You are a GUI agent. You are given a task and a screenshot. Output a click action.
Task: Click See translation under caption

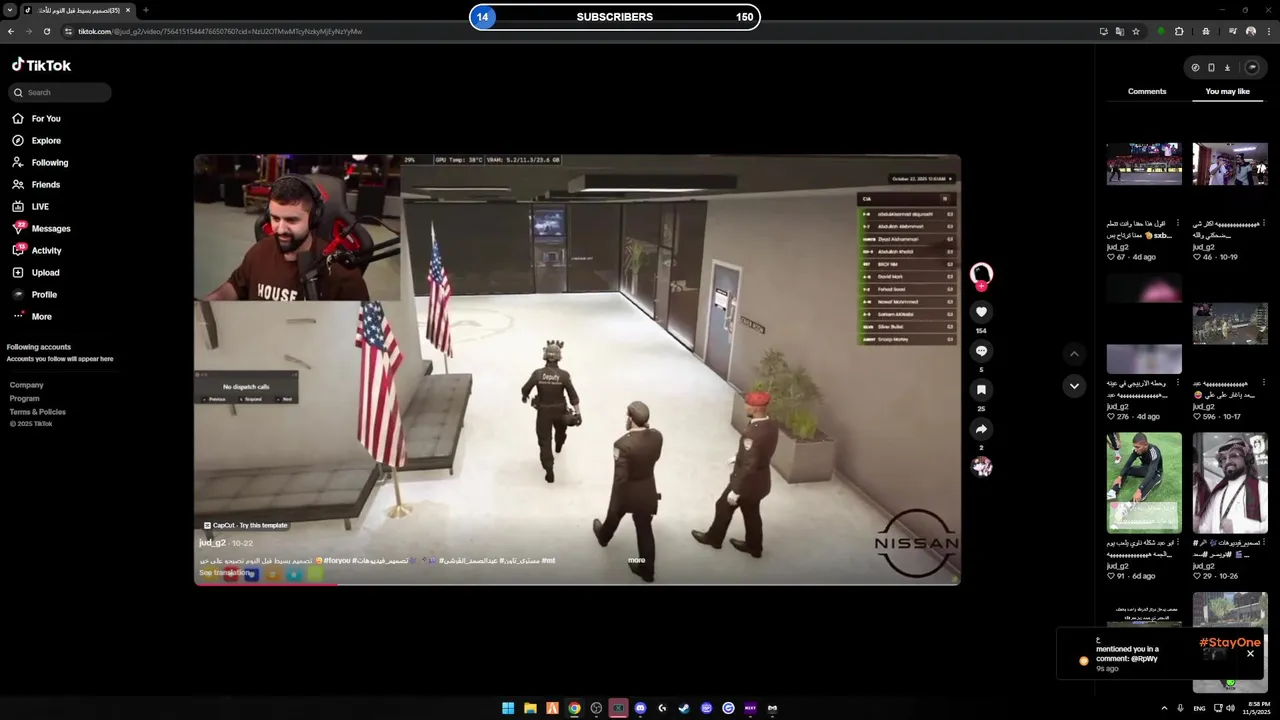[225, 573]
